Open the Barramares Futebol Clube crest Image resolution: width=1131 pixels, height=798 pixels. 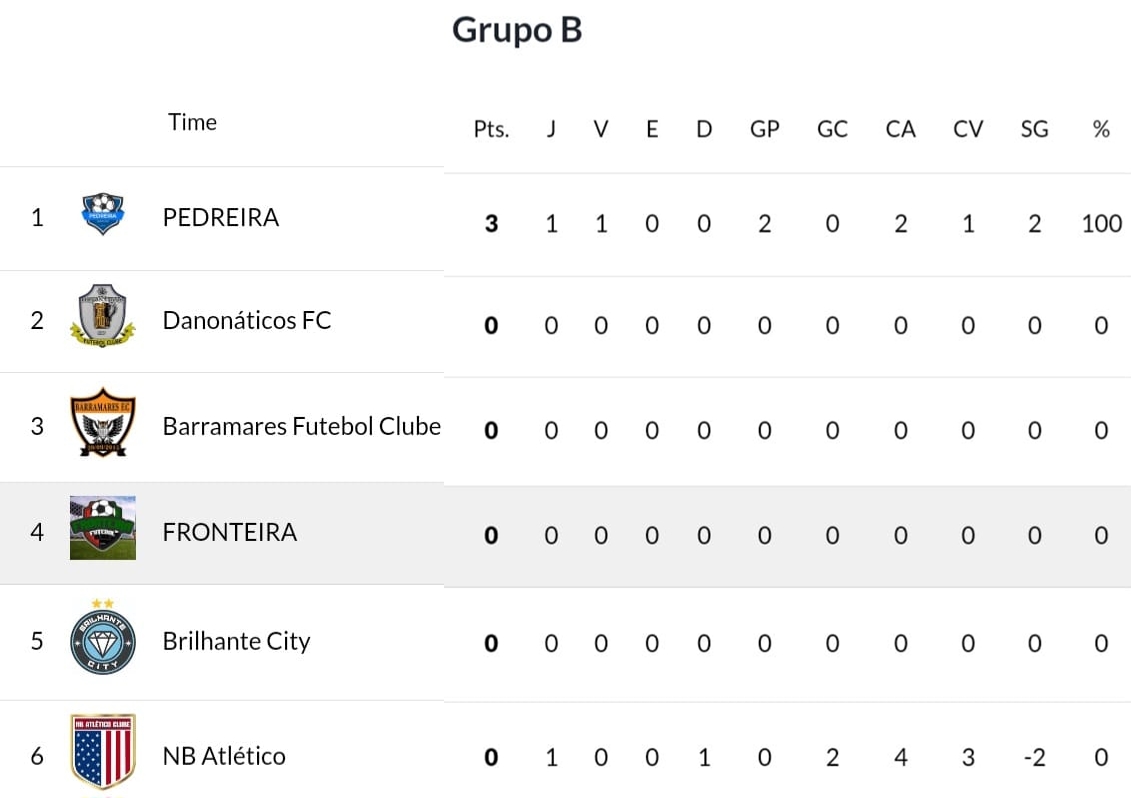(102, 422)
